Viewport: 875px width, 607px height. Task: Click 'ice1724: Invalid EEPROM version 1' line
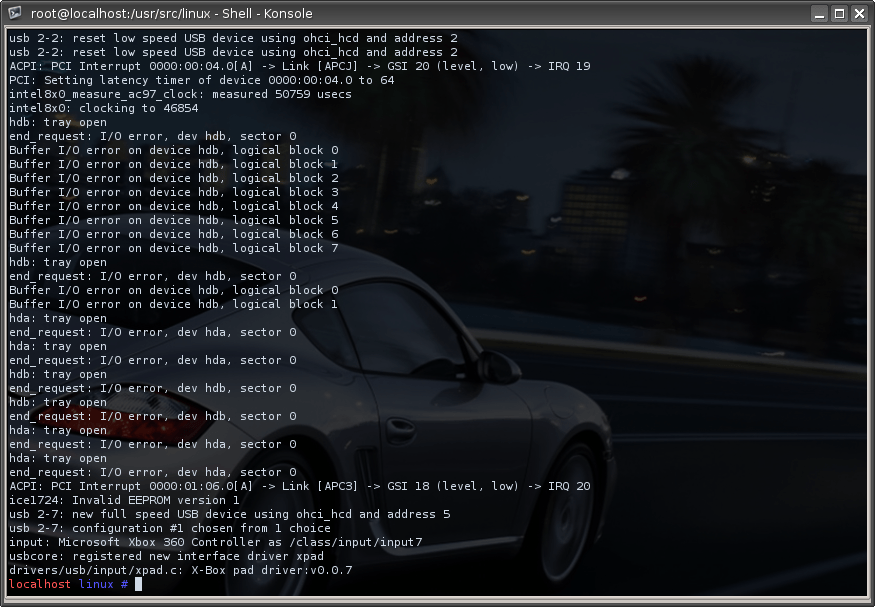point(124,500)
